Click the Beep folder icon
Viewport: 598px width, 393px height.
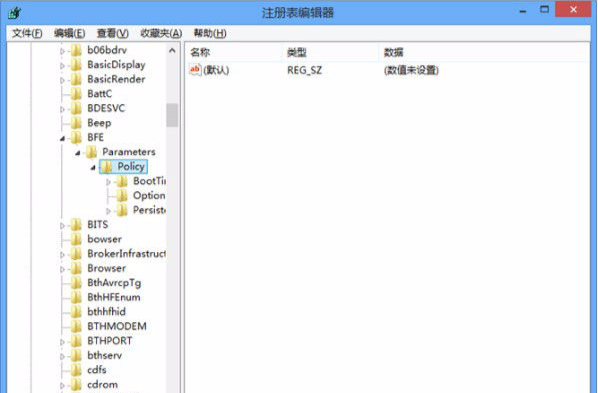pos(76,123)
